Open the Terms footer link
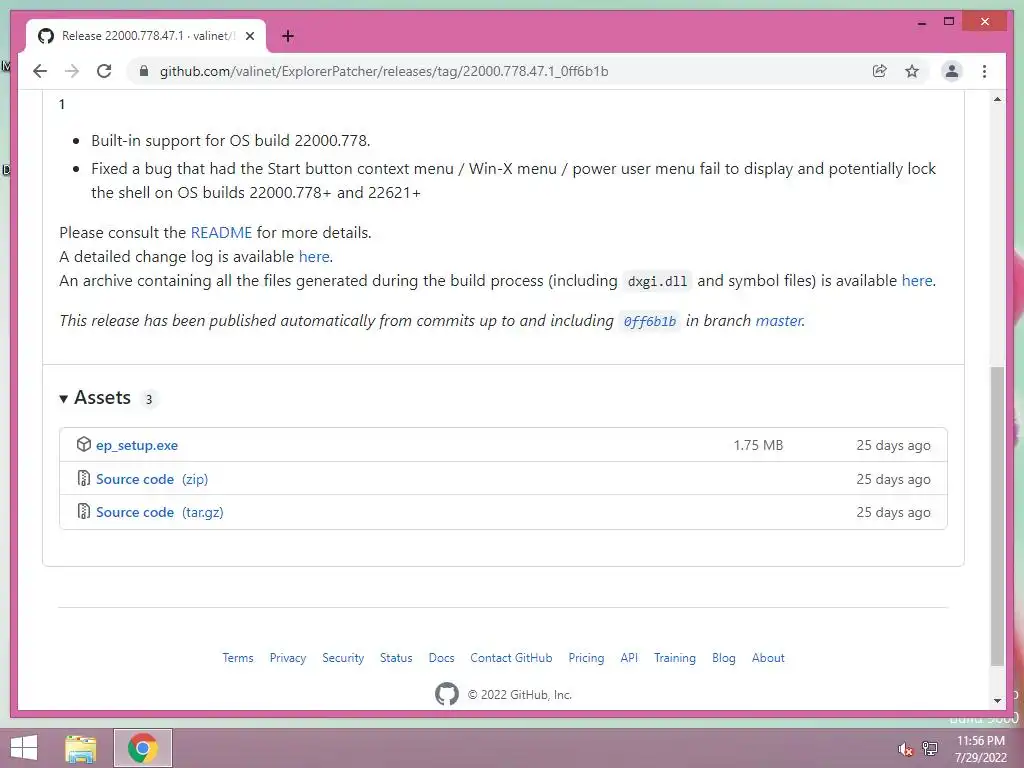 pyautogui.click(x=238, y=658)
